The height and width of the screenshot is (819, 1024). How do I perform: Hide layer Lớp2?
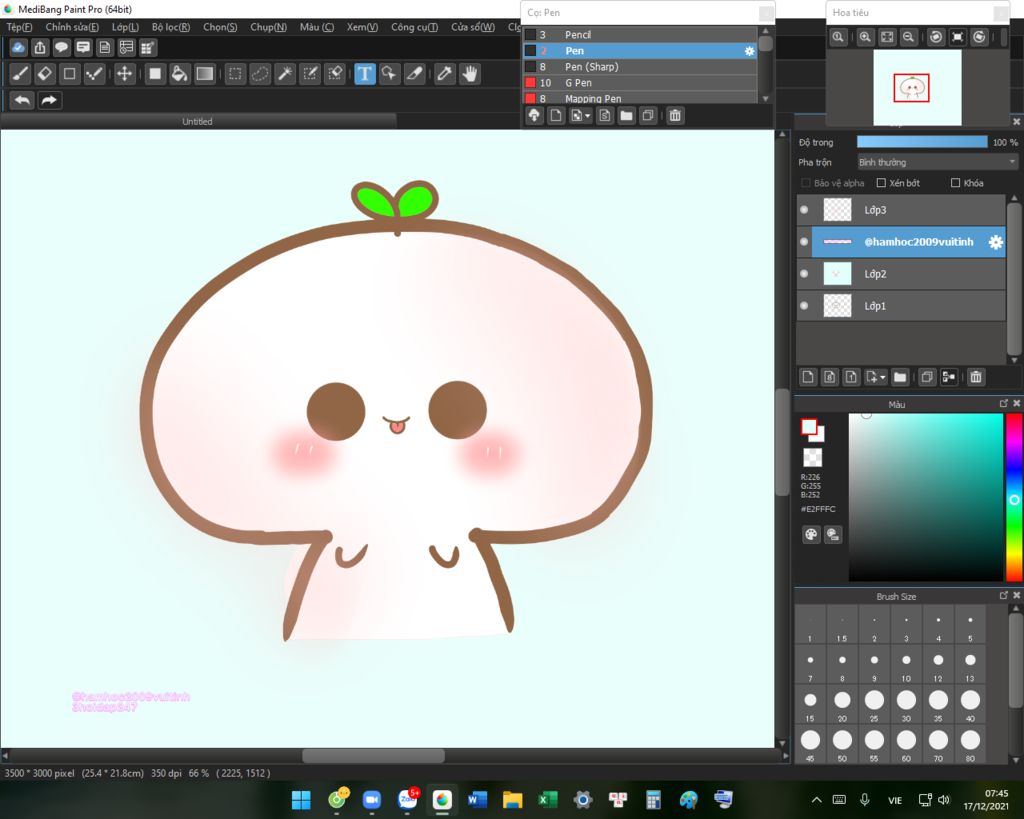(x=805, y=274)
